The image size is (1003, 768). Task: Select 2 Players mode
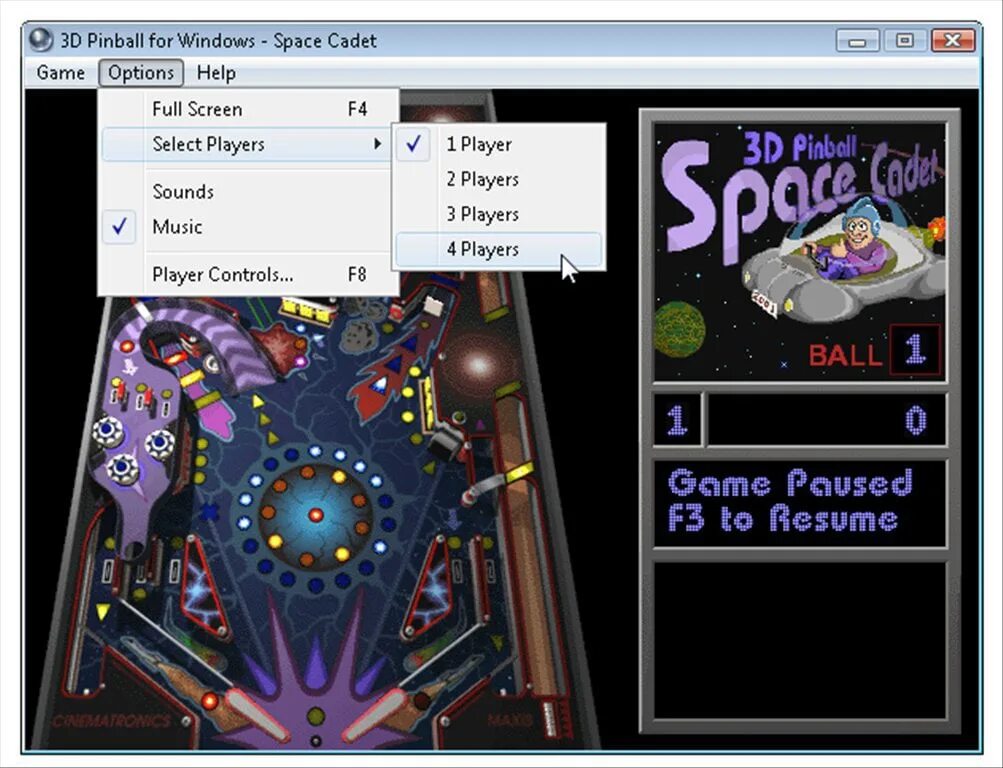tap(499, 180)
